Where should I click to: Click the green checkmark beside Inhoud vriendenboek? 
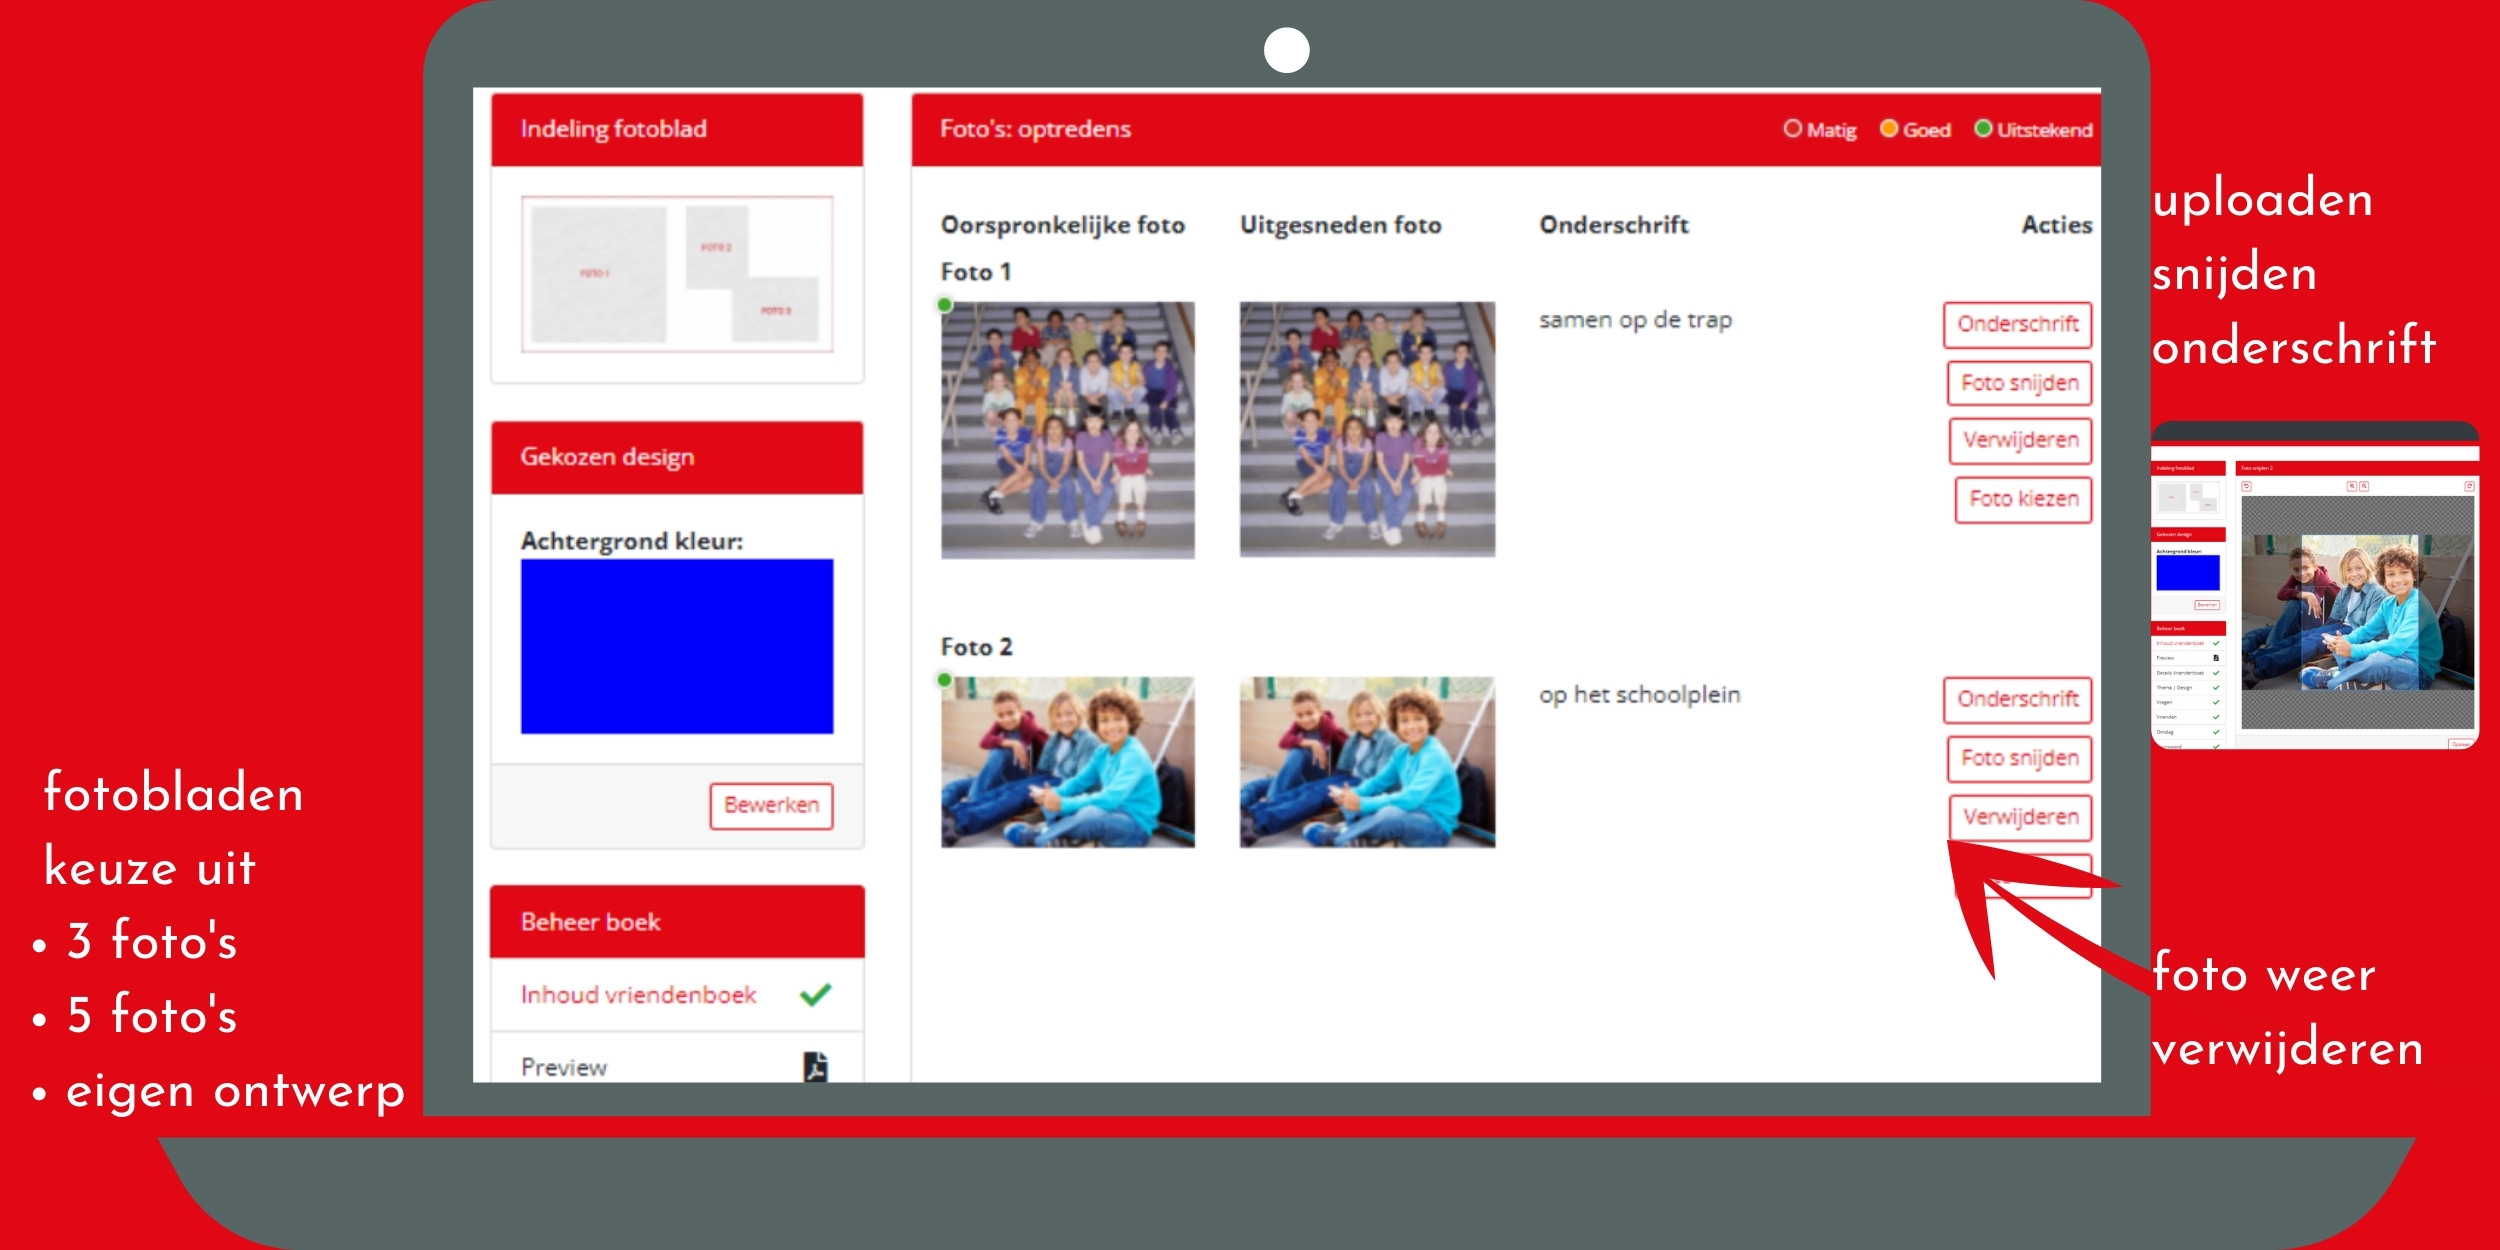[x=816, y=994]
